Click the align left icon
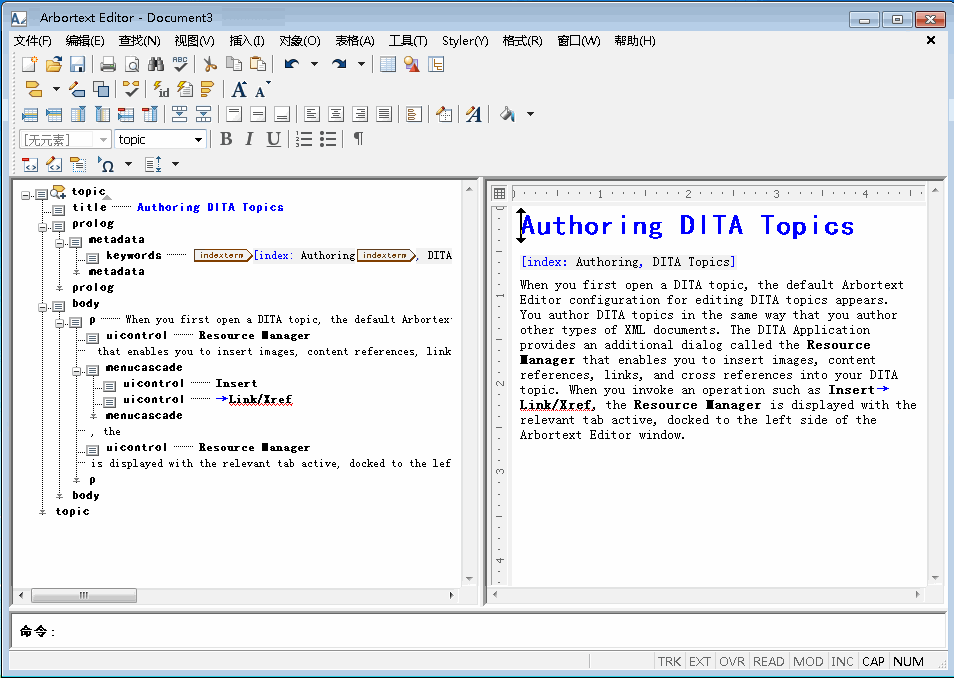This screenshot has height=678, width=954. click(x=312, y=114)
